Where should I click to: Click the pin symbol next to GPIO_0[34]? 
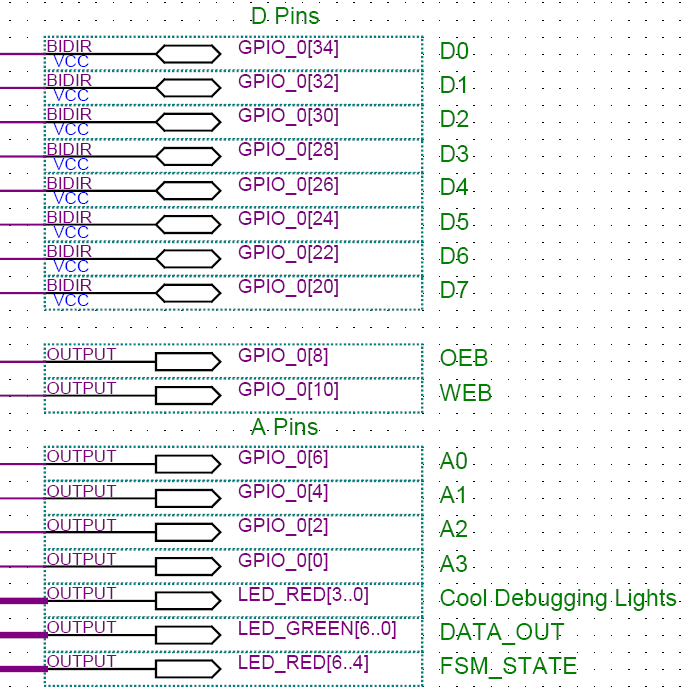pos(188,54)
